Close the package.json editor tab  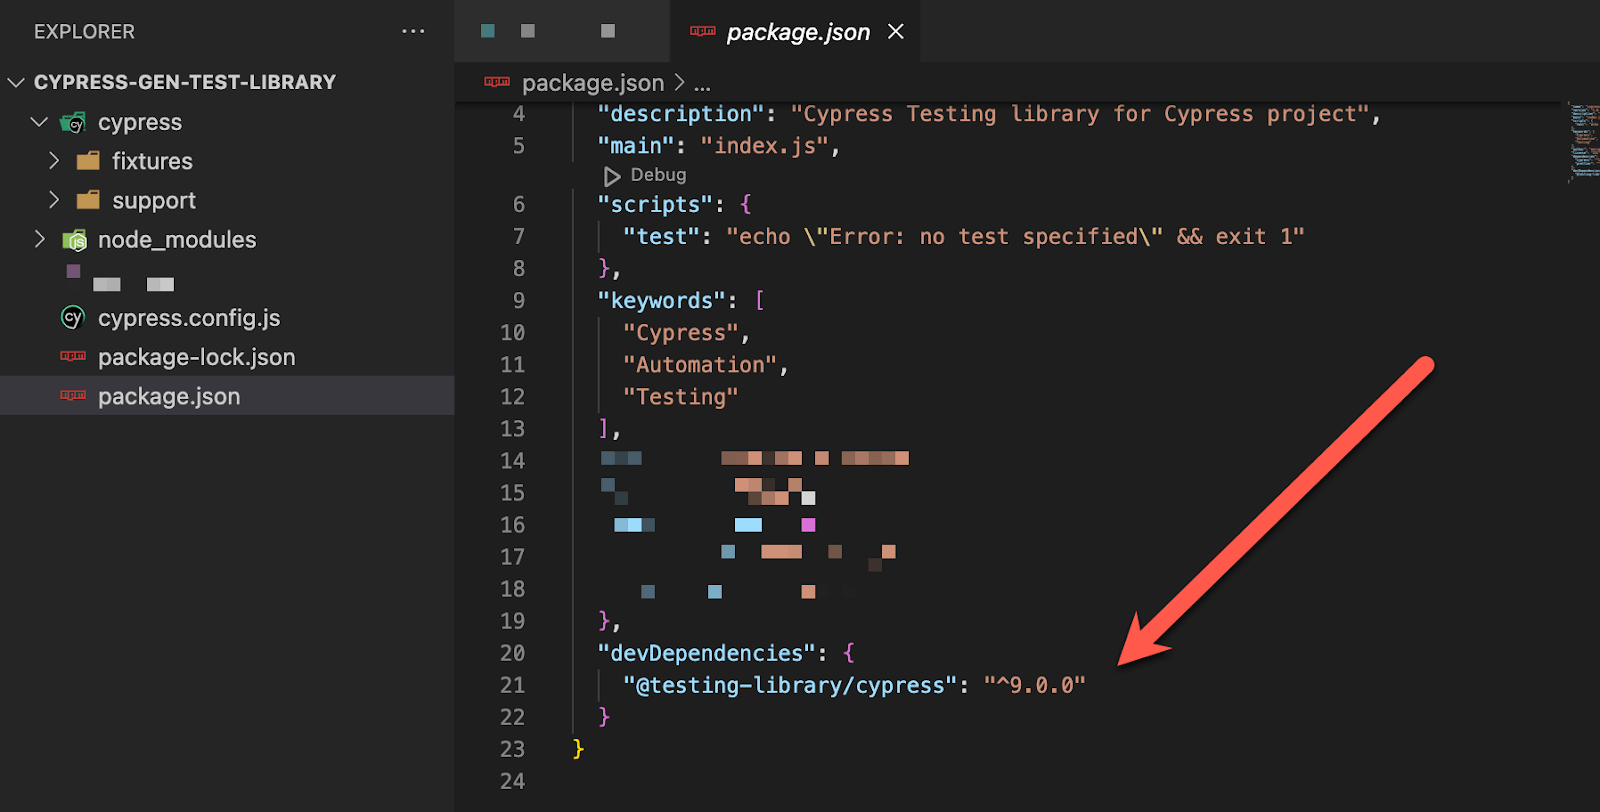coord(896,32)
